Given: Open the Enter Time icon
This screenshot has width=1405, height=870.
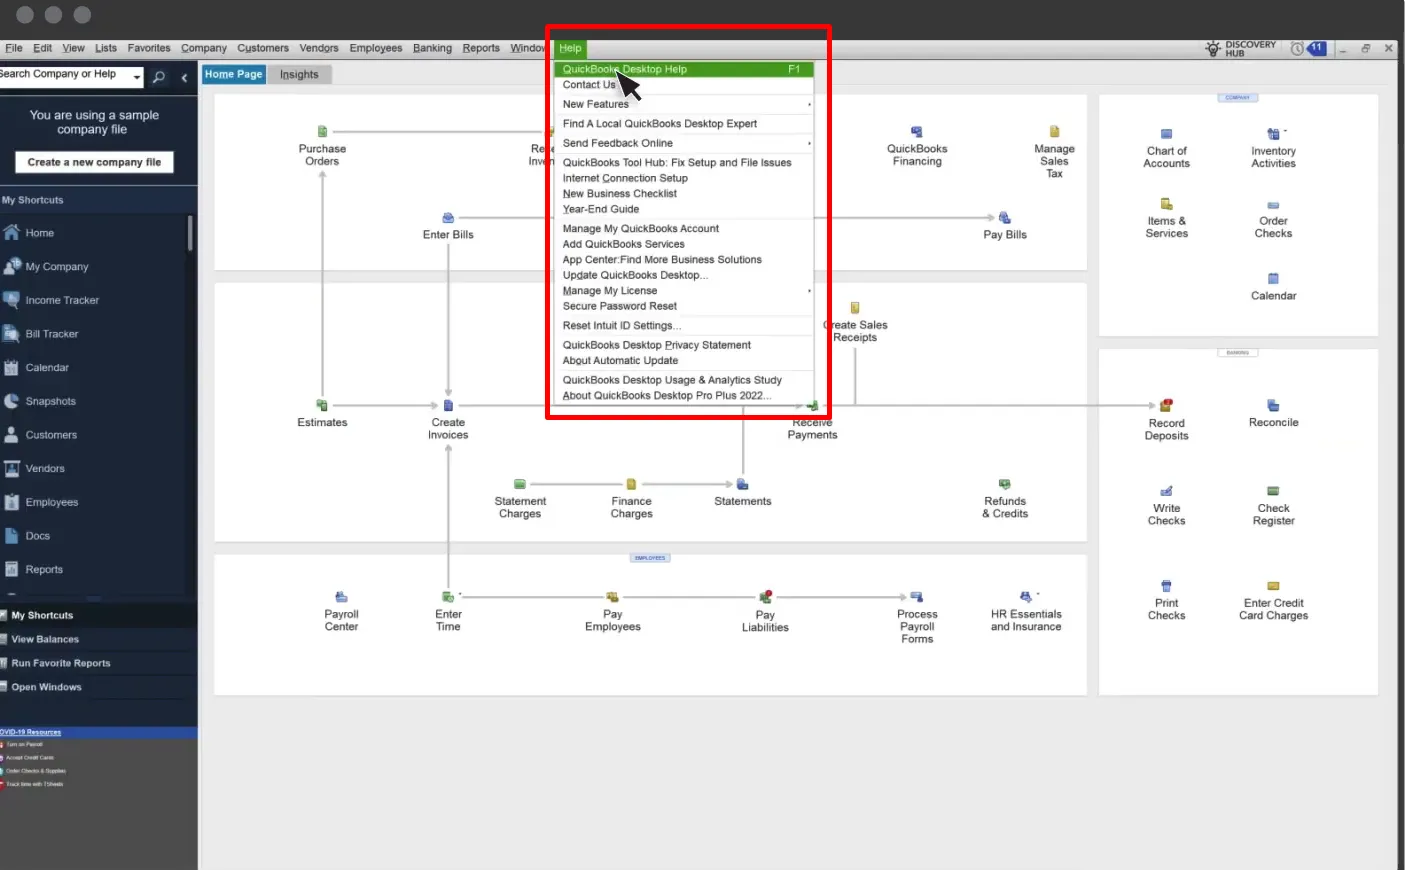Looking at the screenshot, I should pyautogui.click(x=448, y=597).
